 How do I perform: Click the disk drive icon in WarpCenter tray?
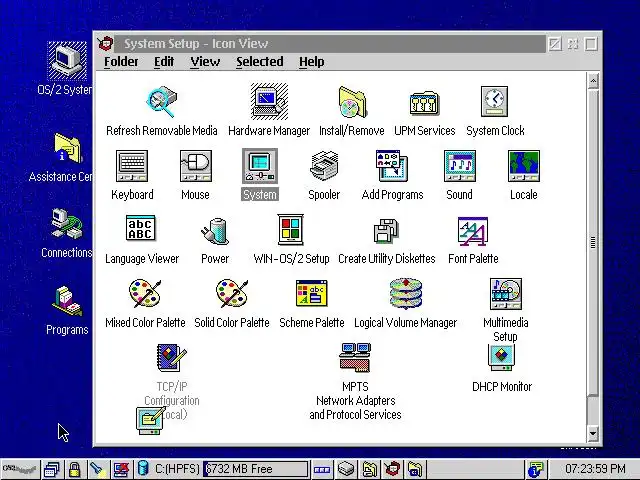(346, 469)
